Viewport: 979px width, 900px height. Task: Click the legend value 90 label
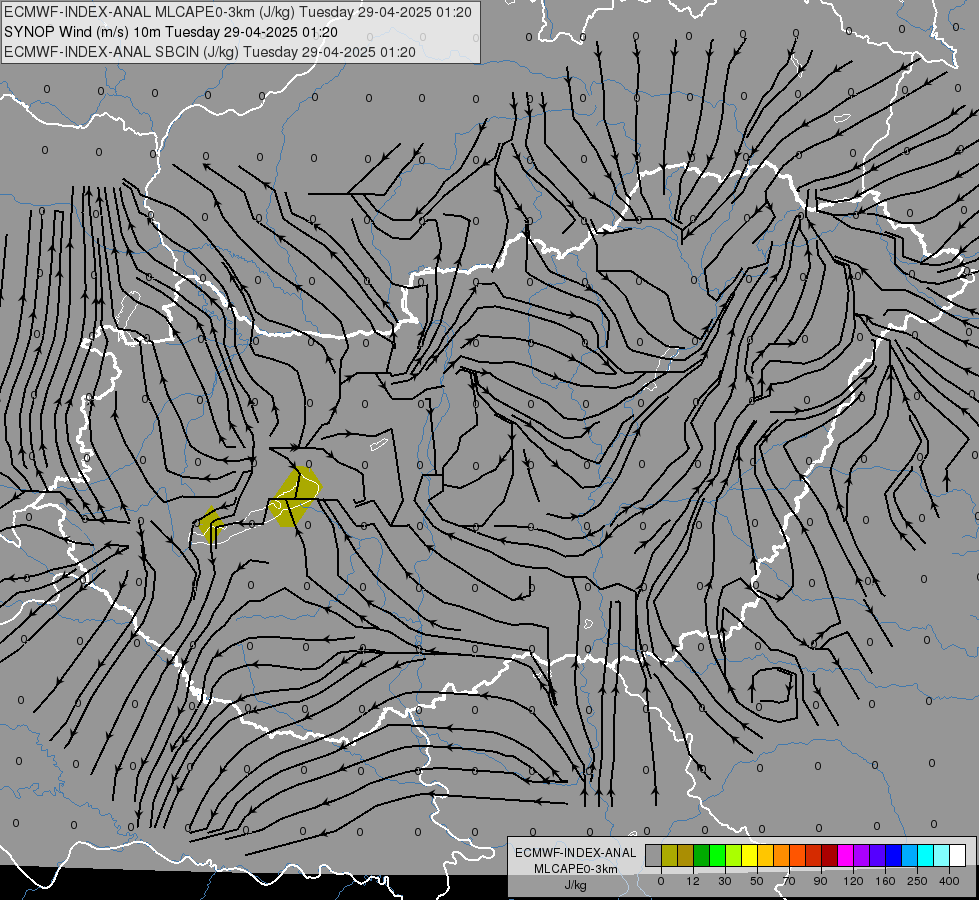coord(820,881)
